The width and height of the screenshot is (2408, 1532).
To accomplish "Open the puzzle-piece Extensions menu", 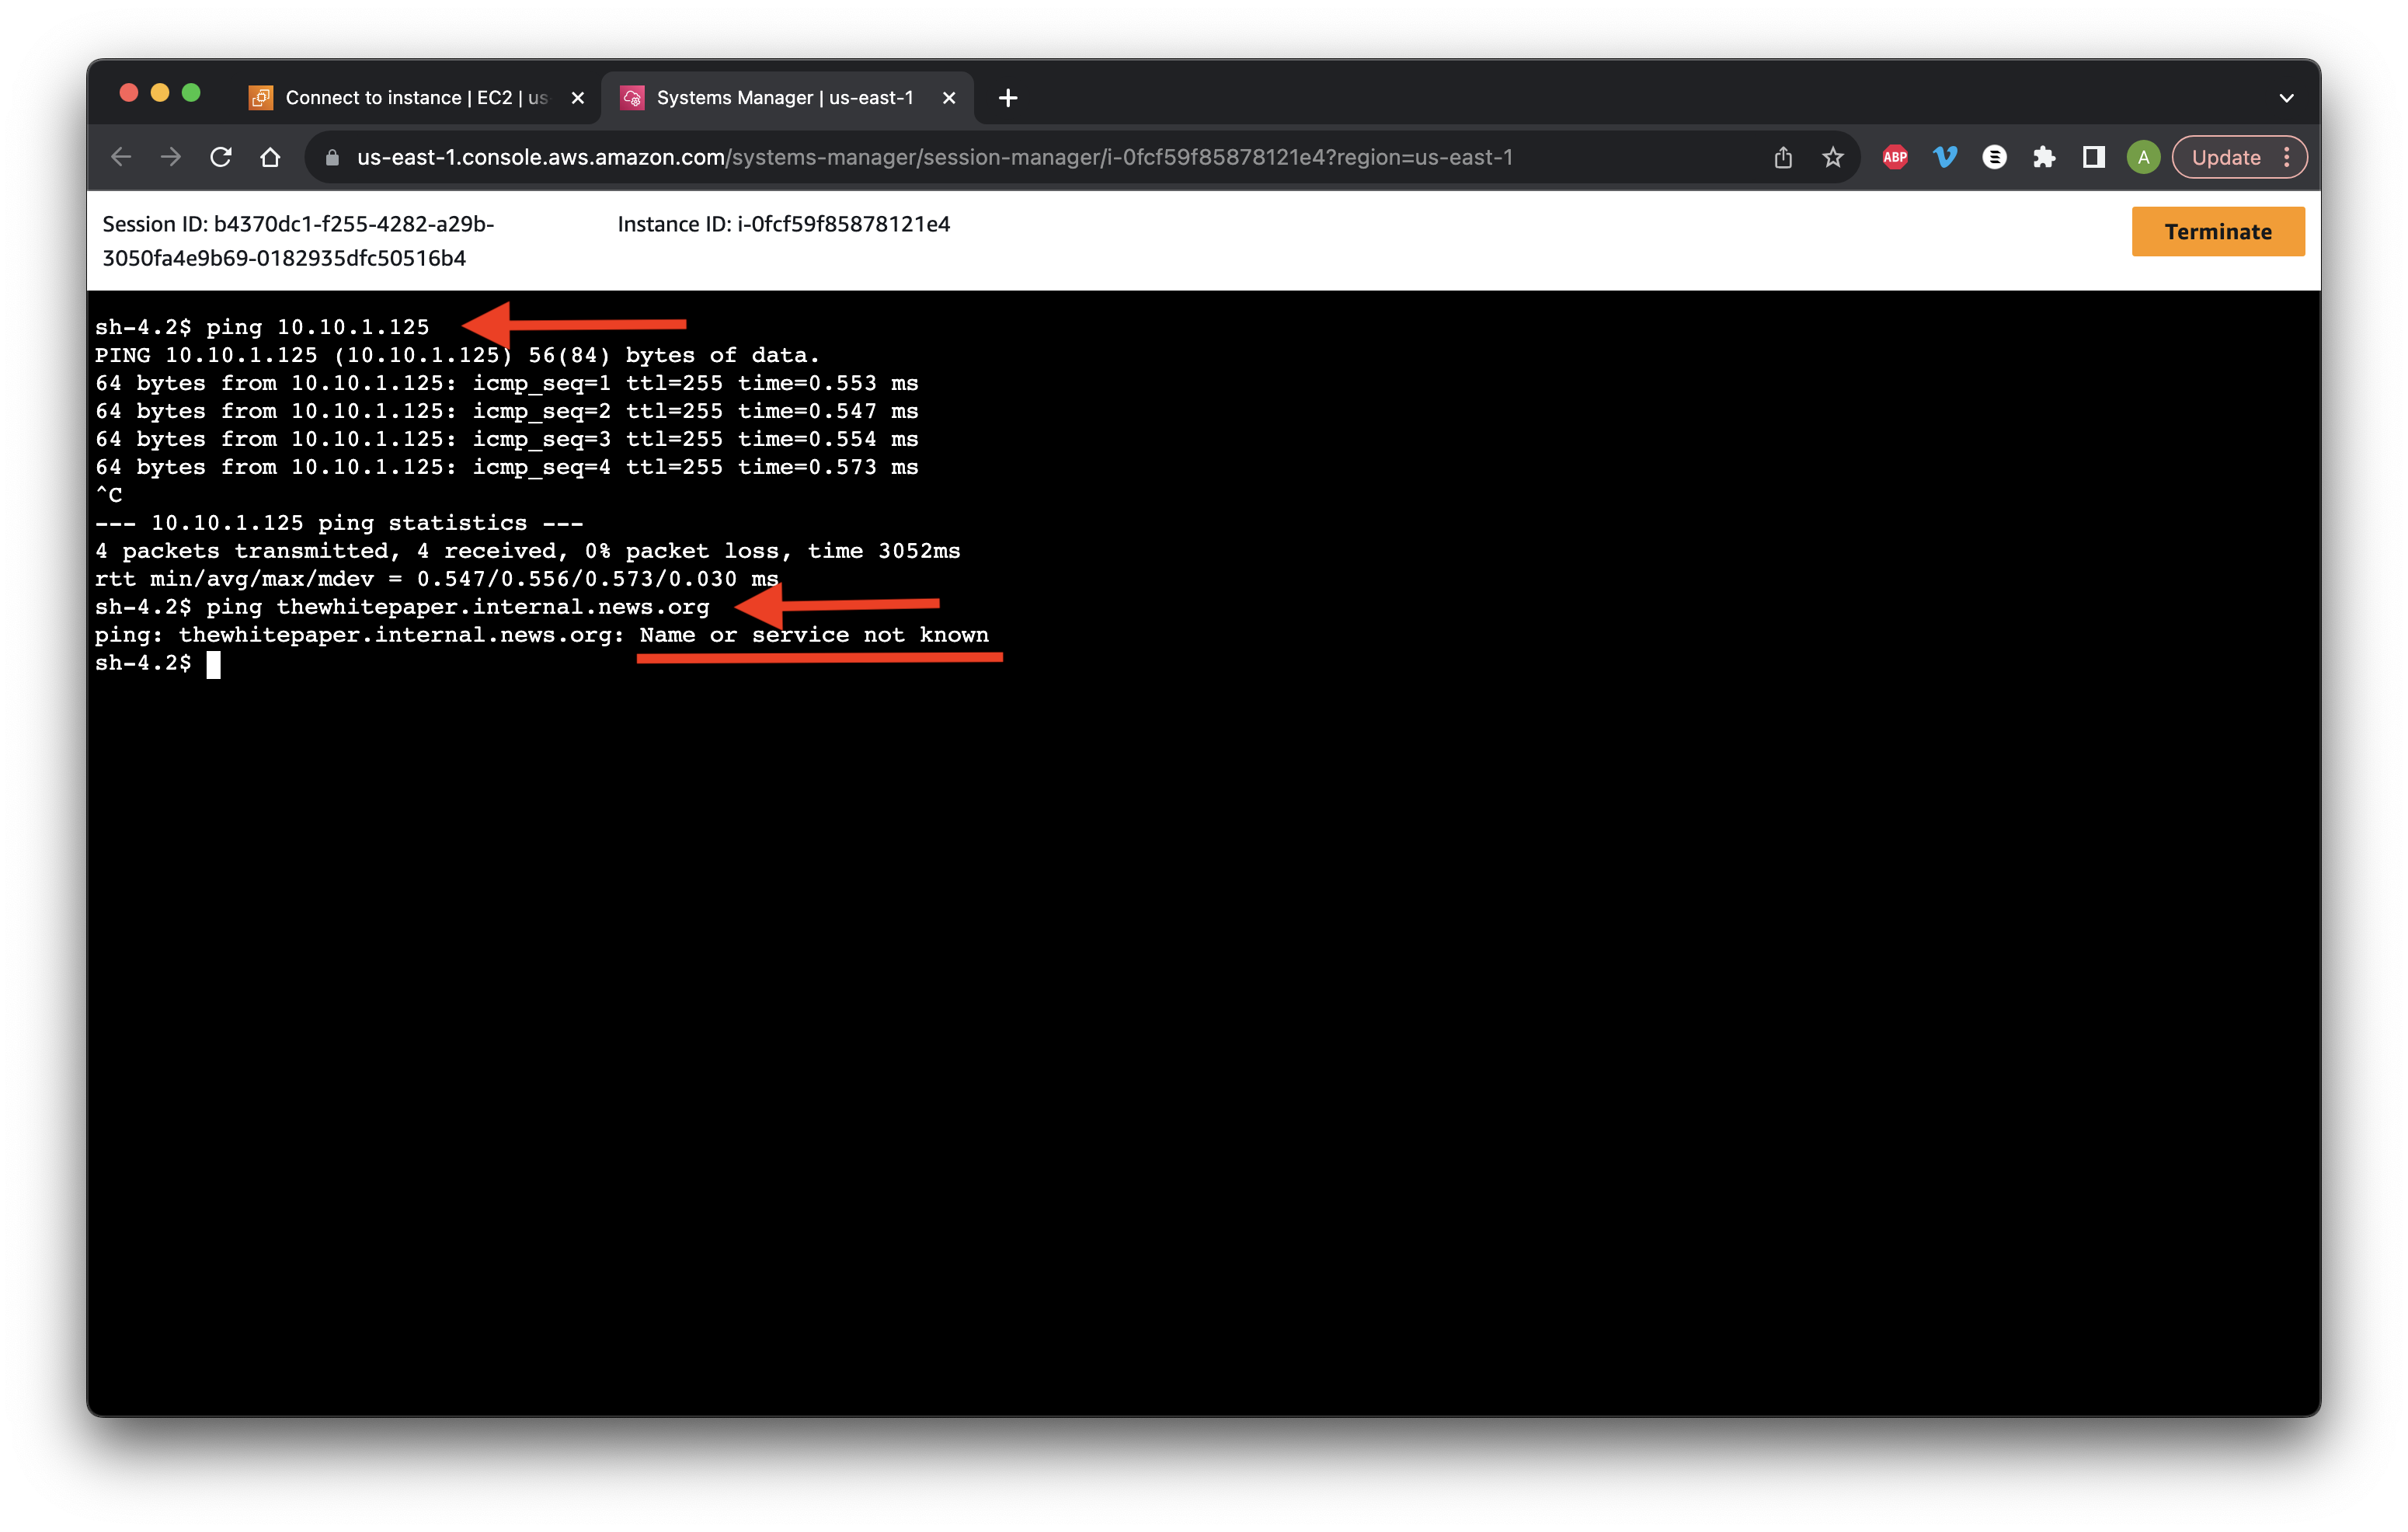I will pos(2044,157).
